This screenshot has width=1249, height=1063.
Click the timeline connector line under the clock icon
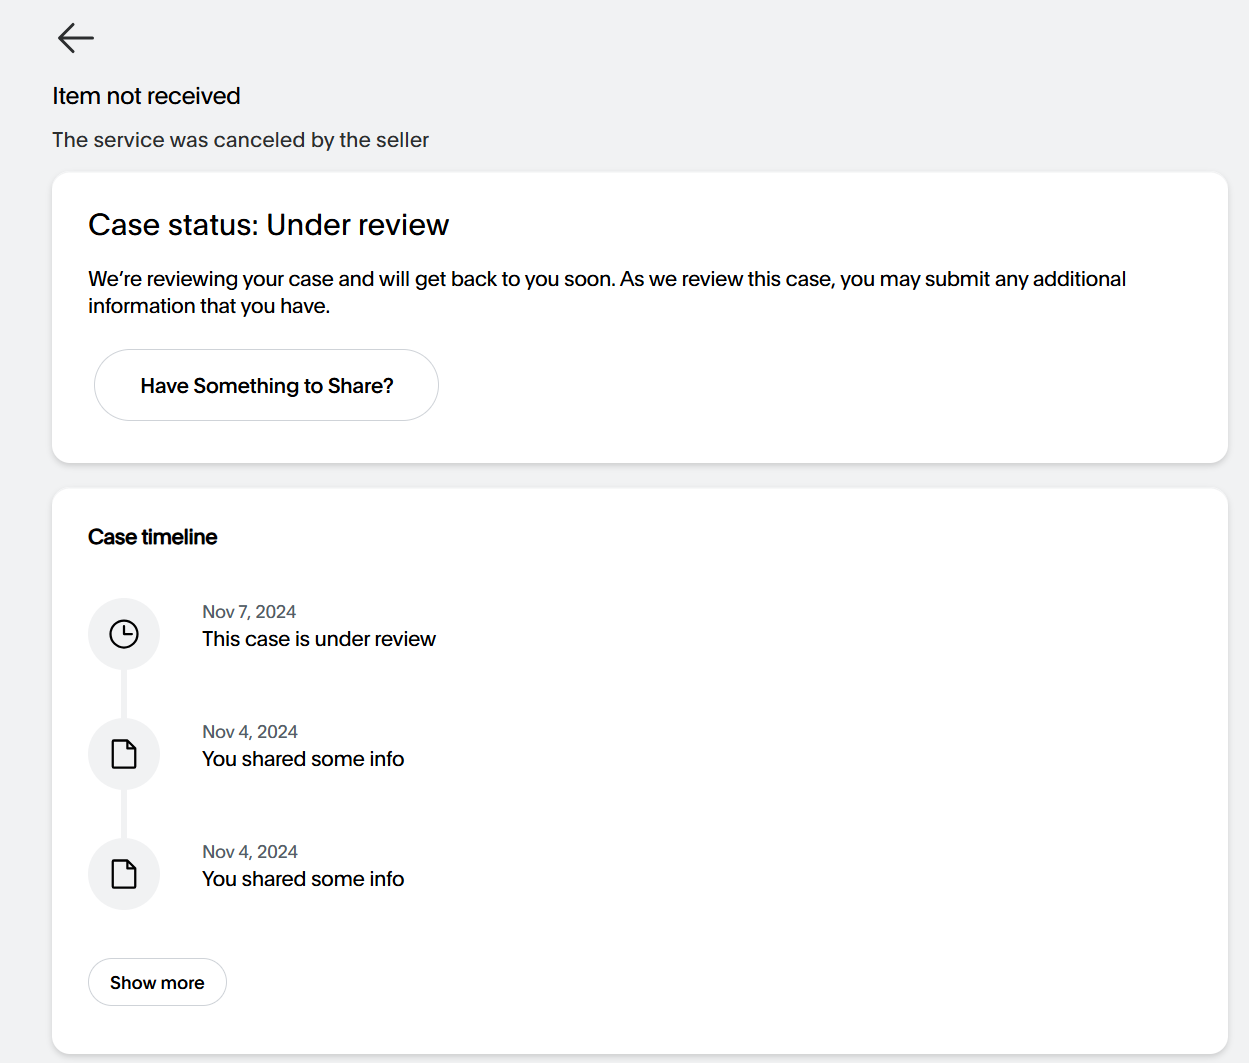124,693
